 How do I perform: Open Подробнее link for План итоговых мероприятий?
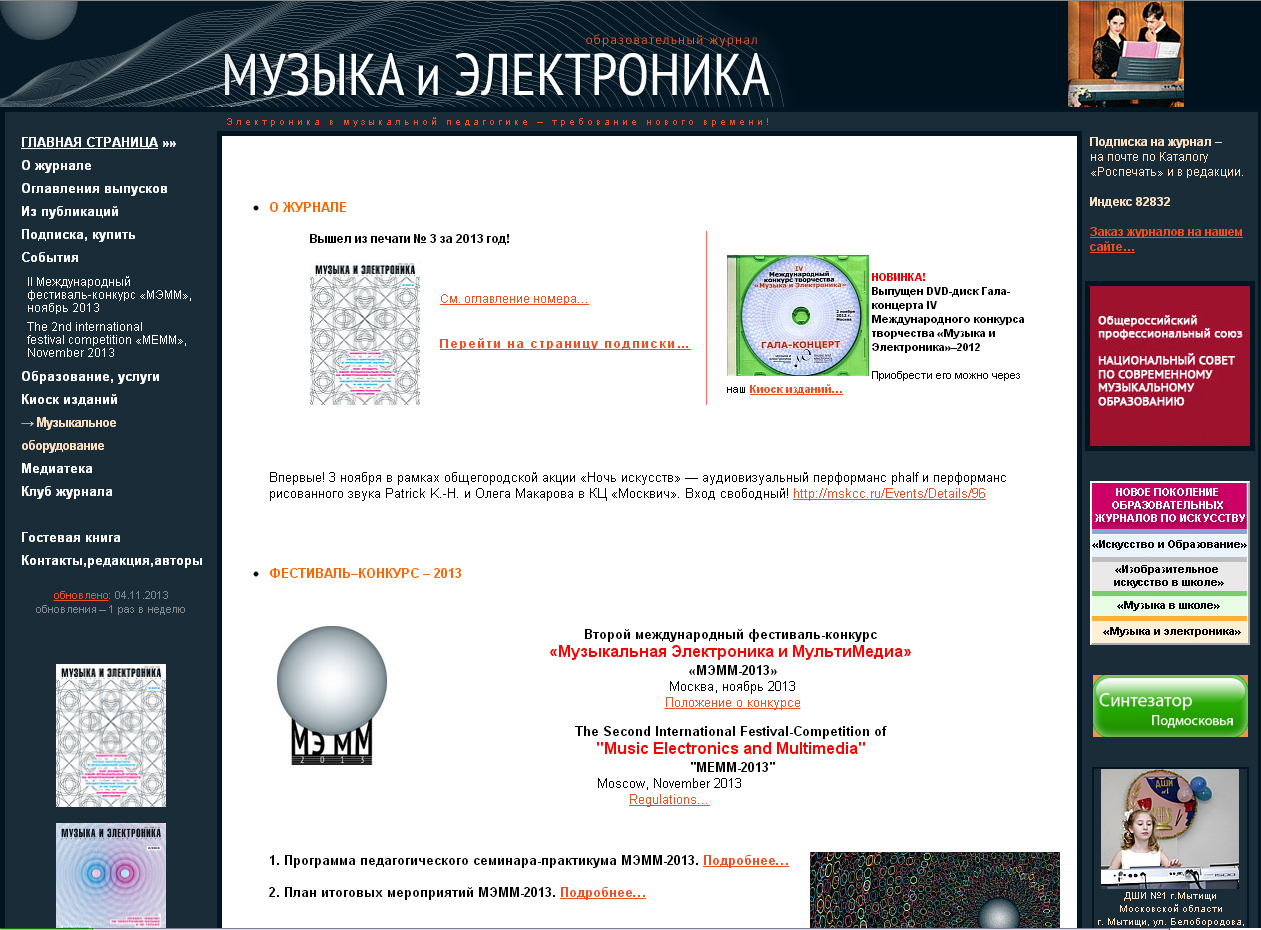[x=602, y=892]
